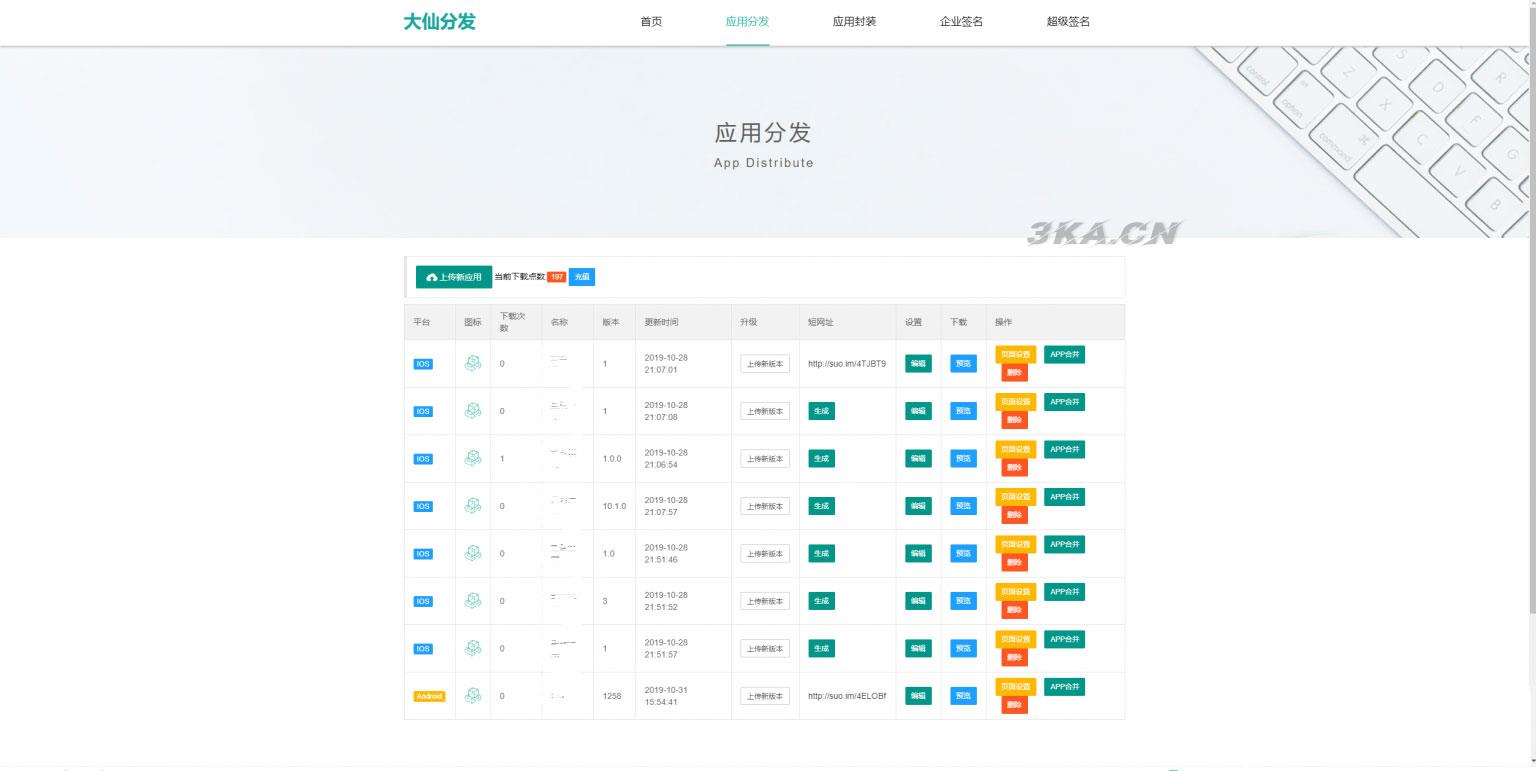The height and width of the screenshot is (771, 1536).
Task: Open the short link http://suo.im/4TJBT9
Action: [x=847, y=364]
